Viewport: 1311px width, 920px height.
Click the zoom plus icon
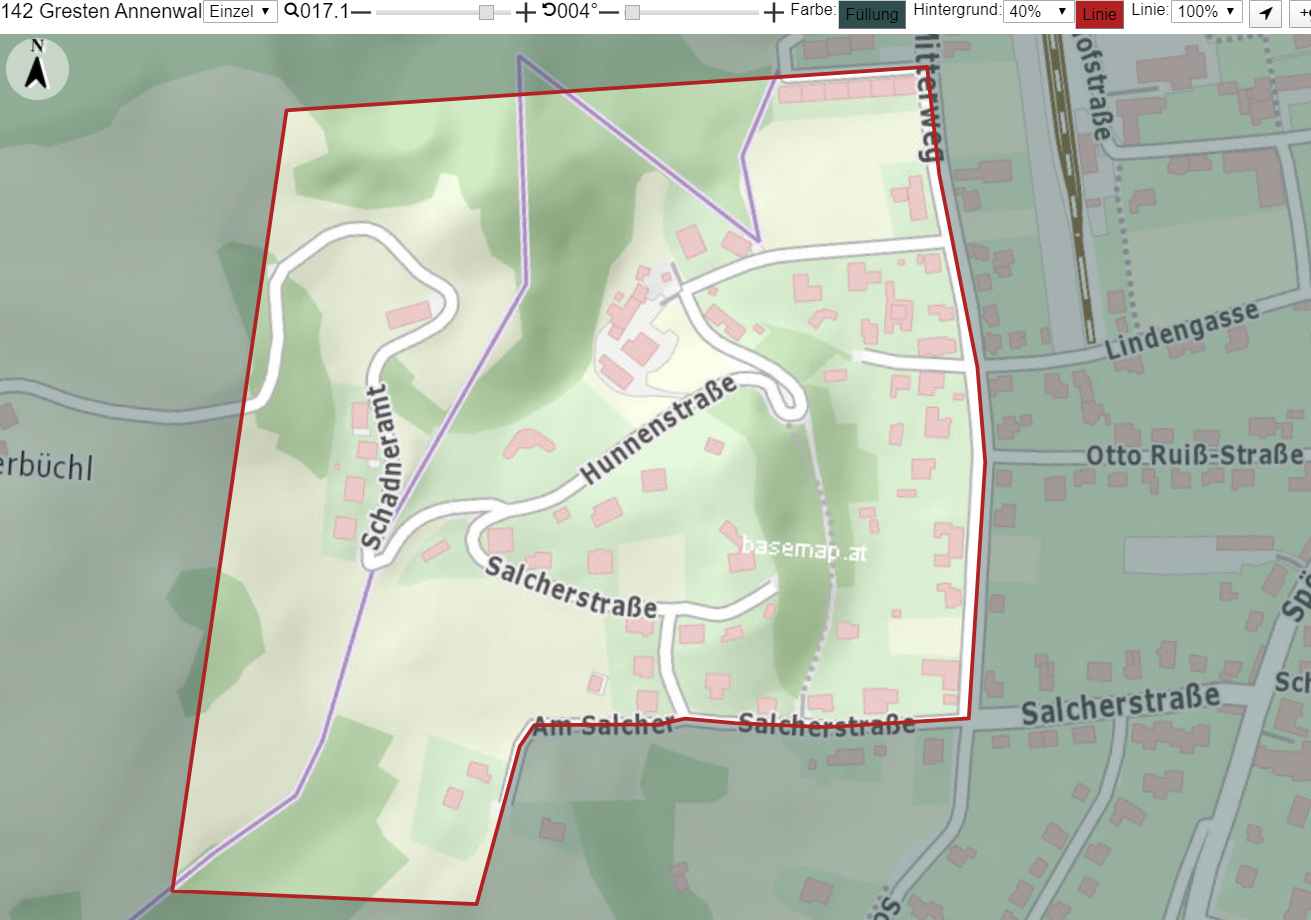click(525, 13)
